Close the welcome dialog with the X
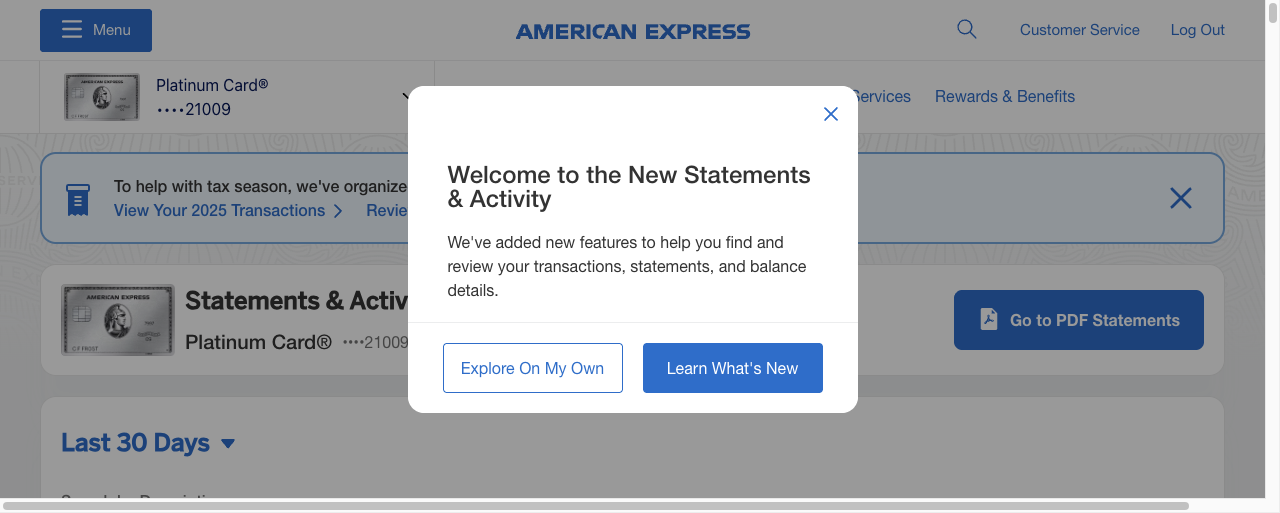 point(830,114)
